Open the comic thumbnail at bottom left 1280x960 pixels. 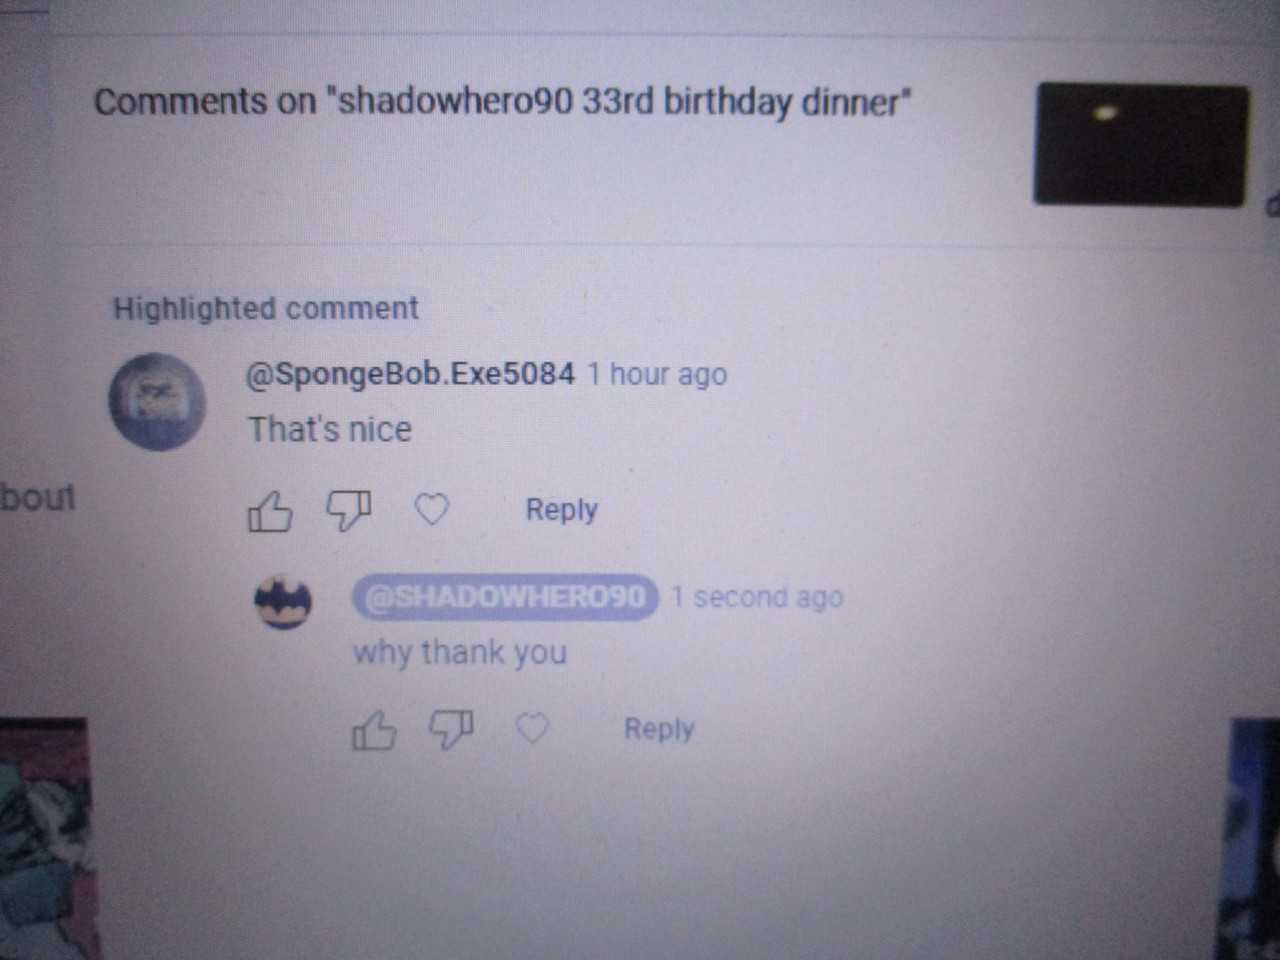(43, 838)
